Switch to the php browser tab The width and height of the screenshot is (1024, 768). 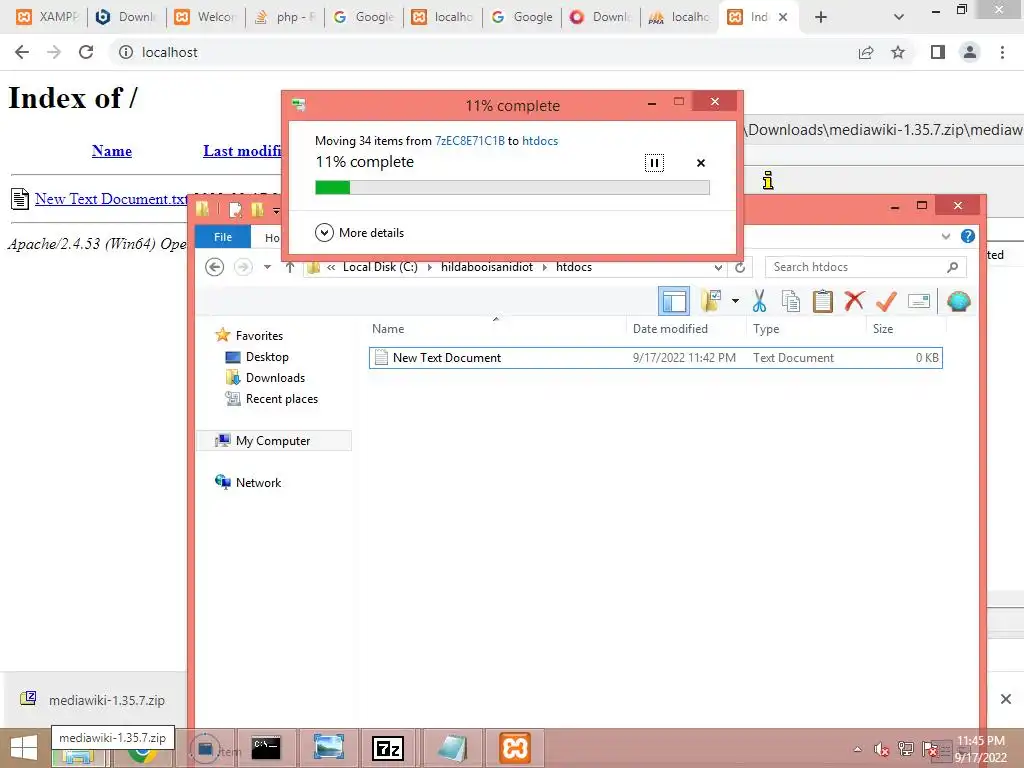(x=284, y=17)
